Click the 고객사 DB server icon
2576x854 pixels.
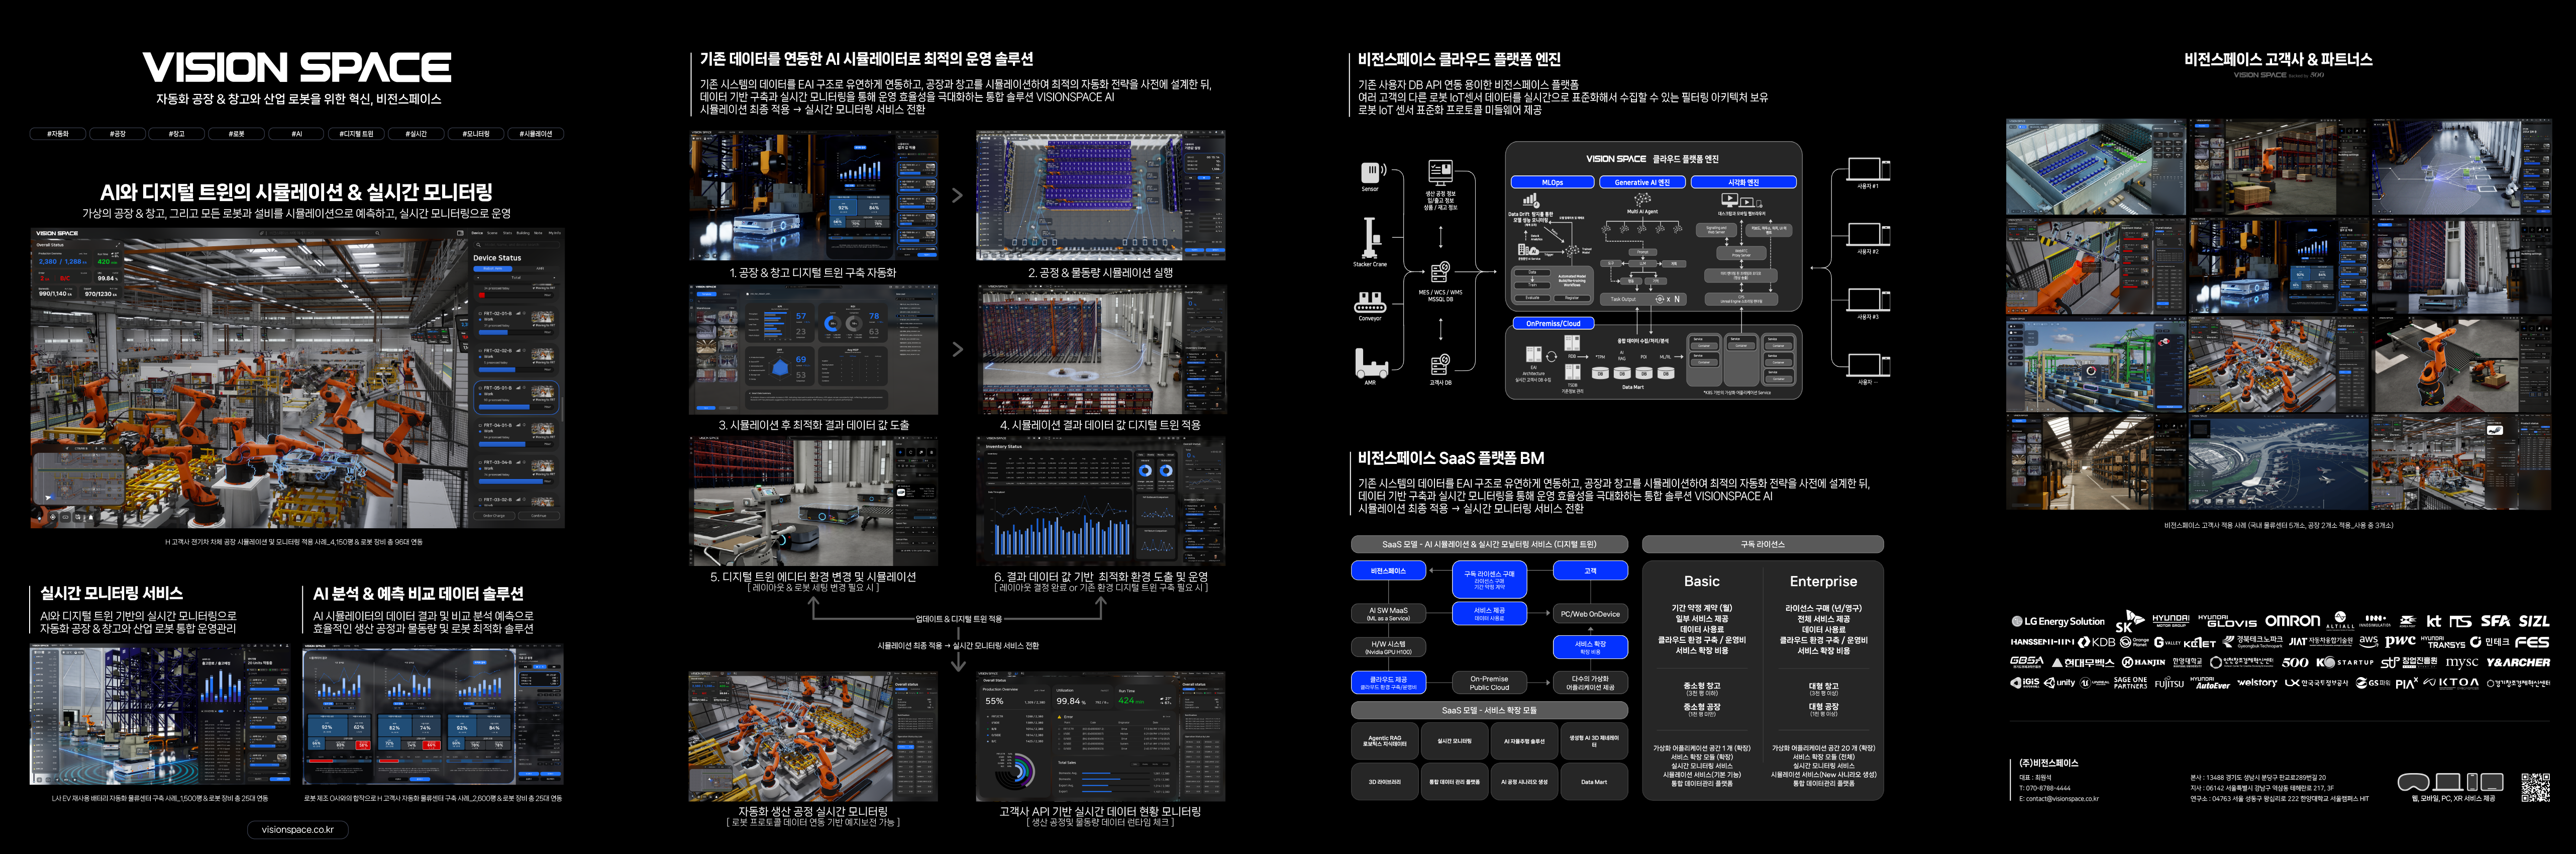click(x=1440, y=365)
